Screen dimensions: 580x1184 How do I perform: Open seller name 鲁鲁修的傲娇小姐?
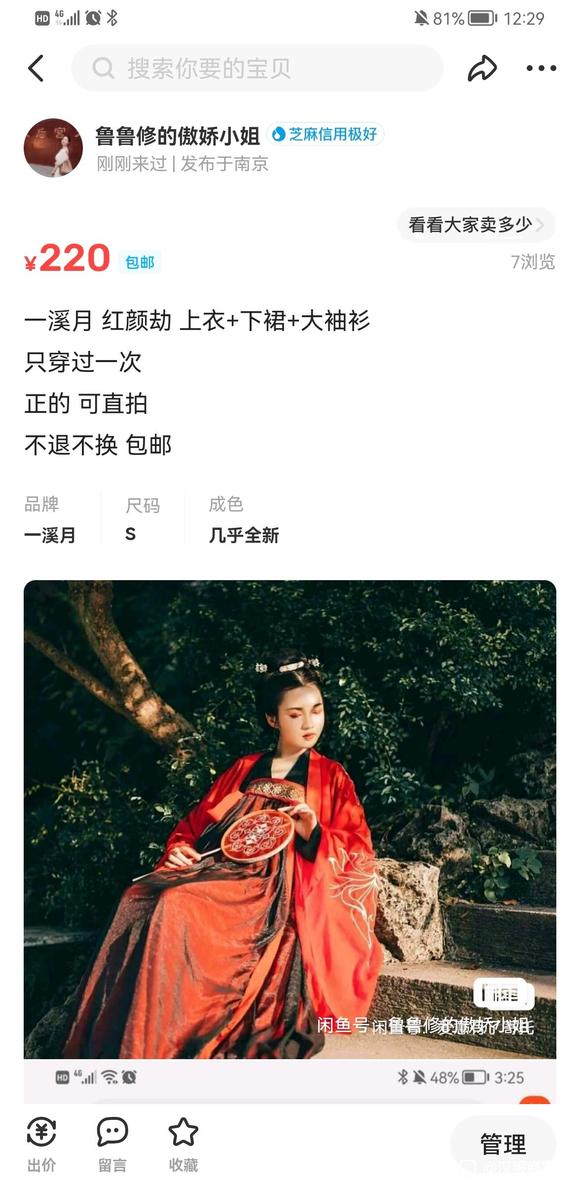click(x=177, y=135)
